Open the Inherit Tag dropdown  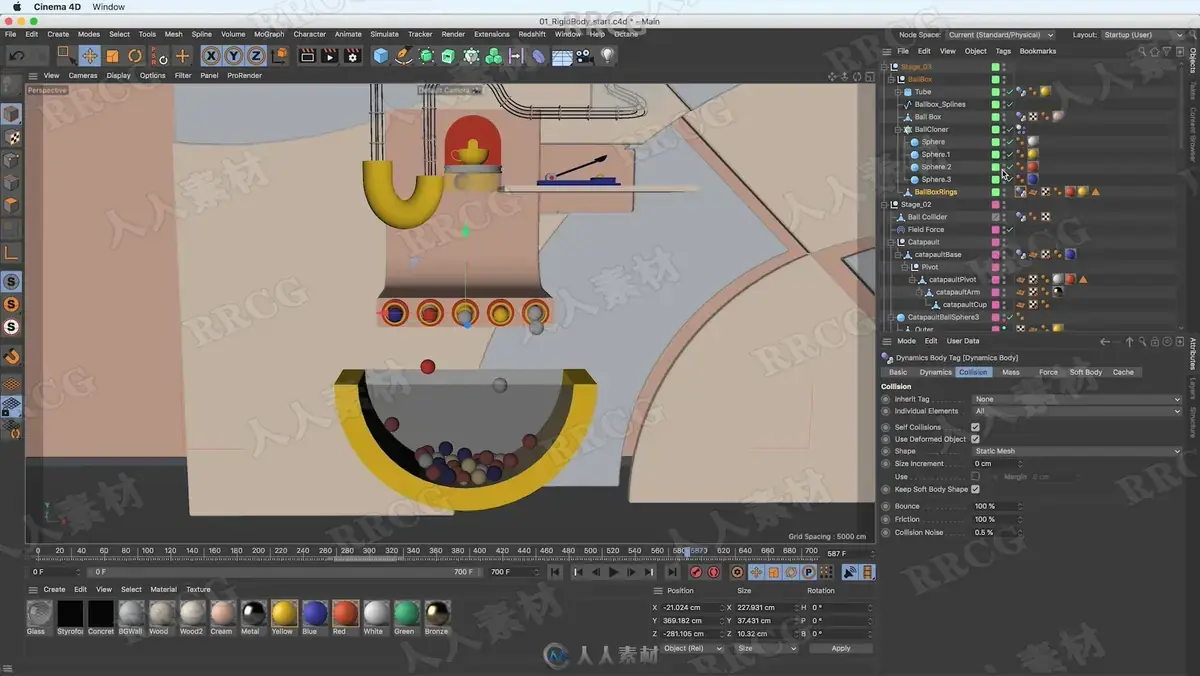(x=1077, y=399)
